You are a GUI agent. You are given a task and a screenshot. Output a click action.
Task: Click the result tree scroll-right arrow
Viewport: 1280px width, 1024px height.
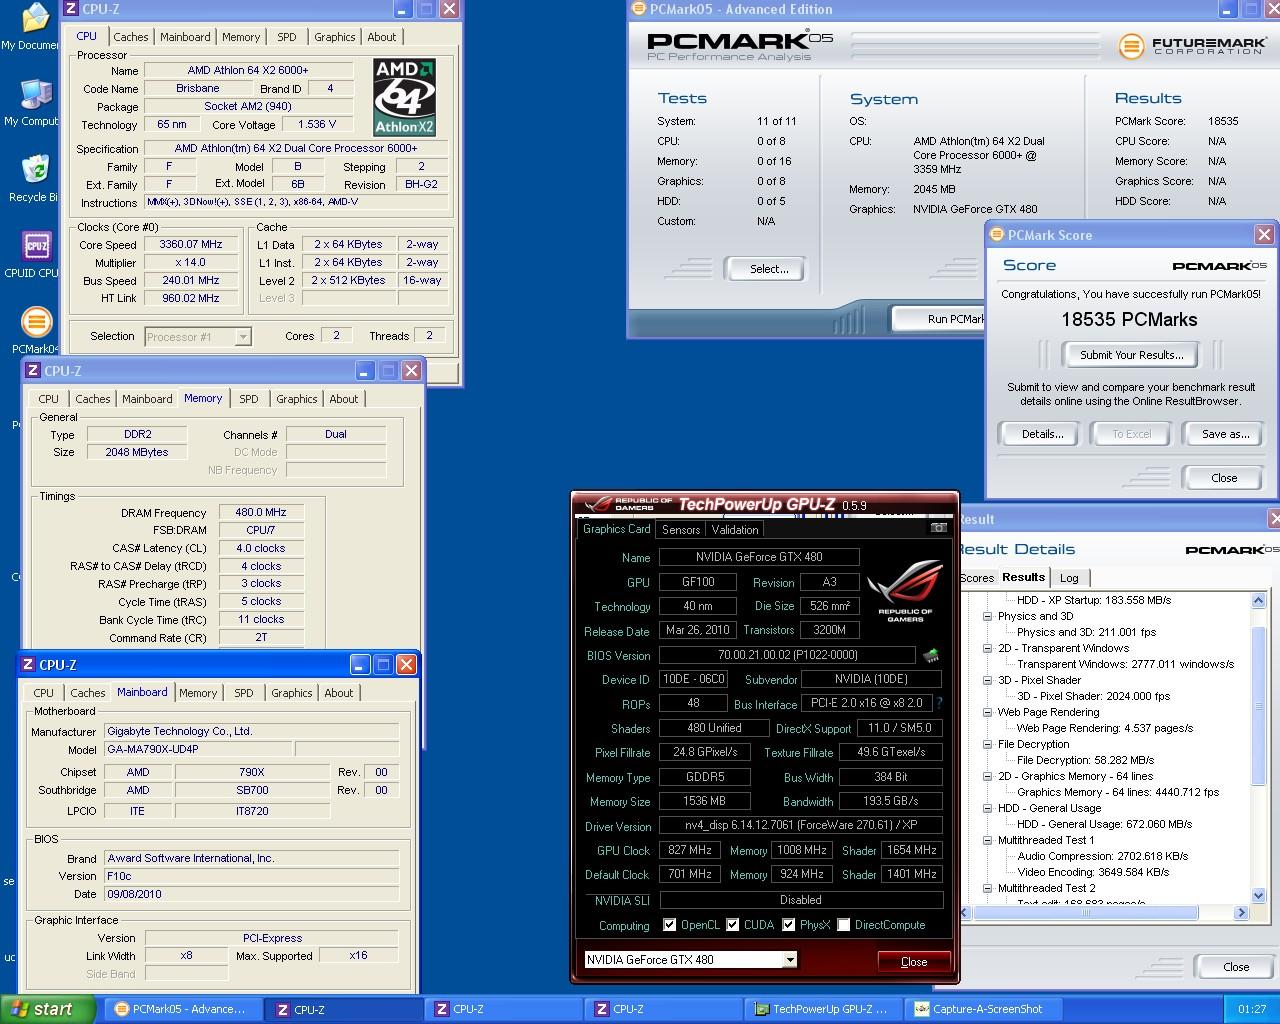1241,912
